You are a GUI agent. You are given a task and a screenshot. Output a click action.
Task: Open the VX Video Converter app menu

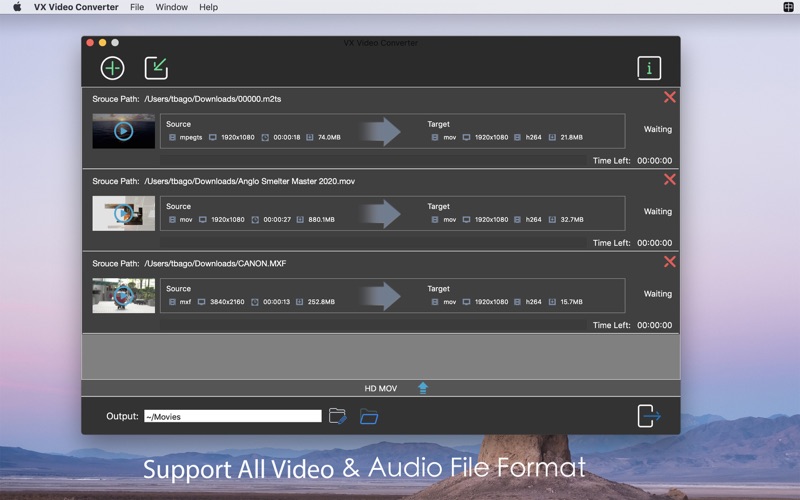76,7
